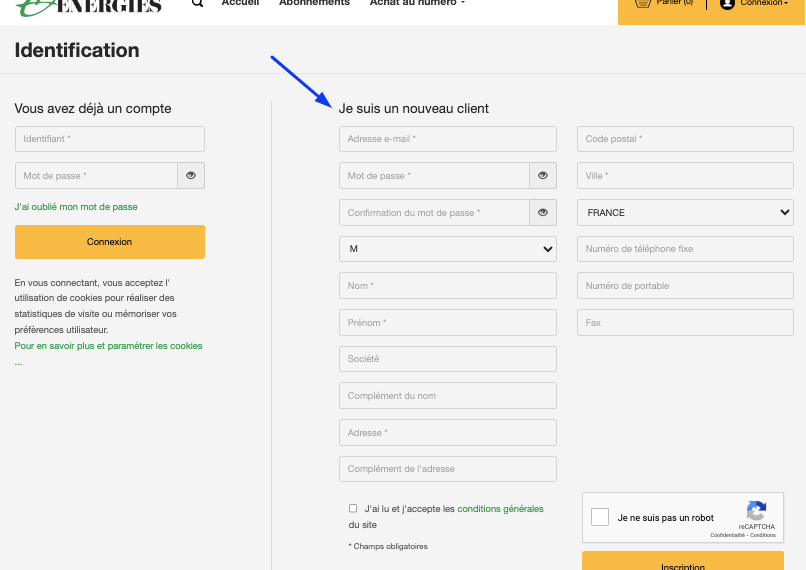
Task: Open the civility dropdown showing M
Action: [x=448, y=249]
